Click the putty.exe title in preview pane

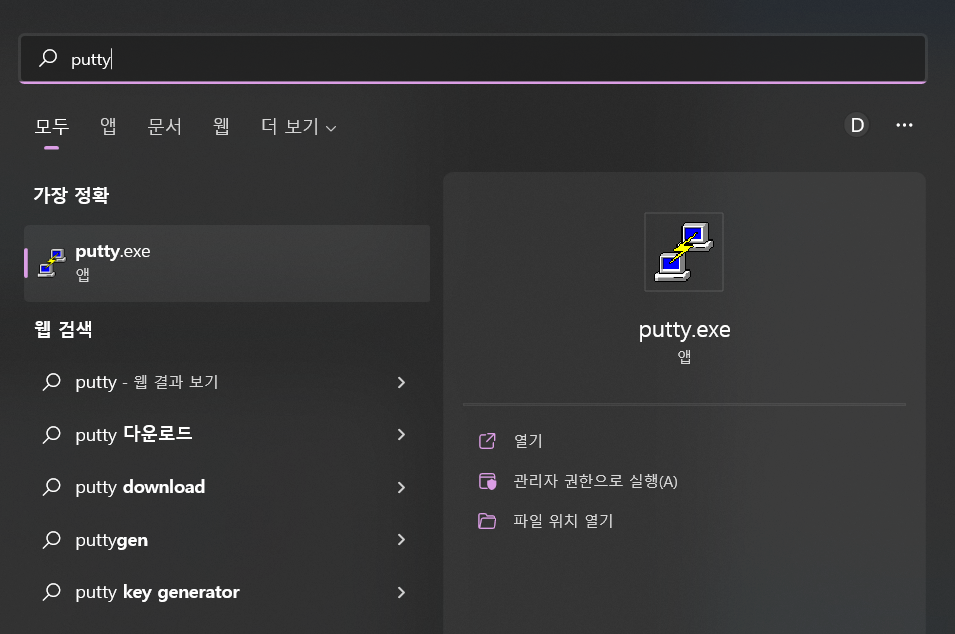pyautogui.click(x=684, y=329)
